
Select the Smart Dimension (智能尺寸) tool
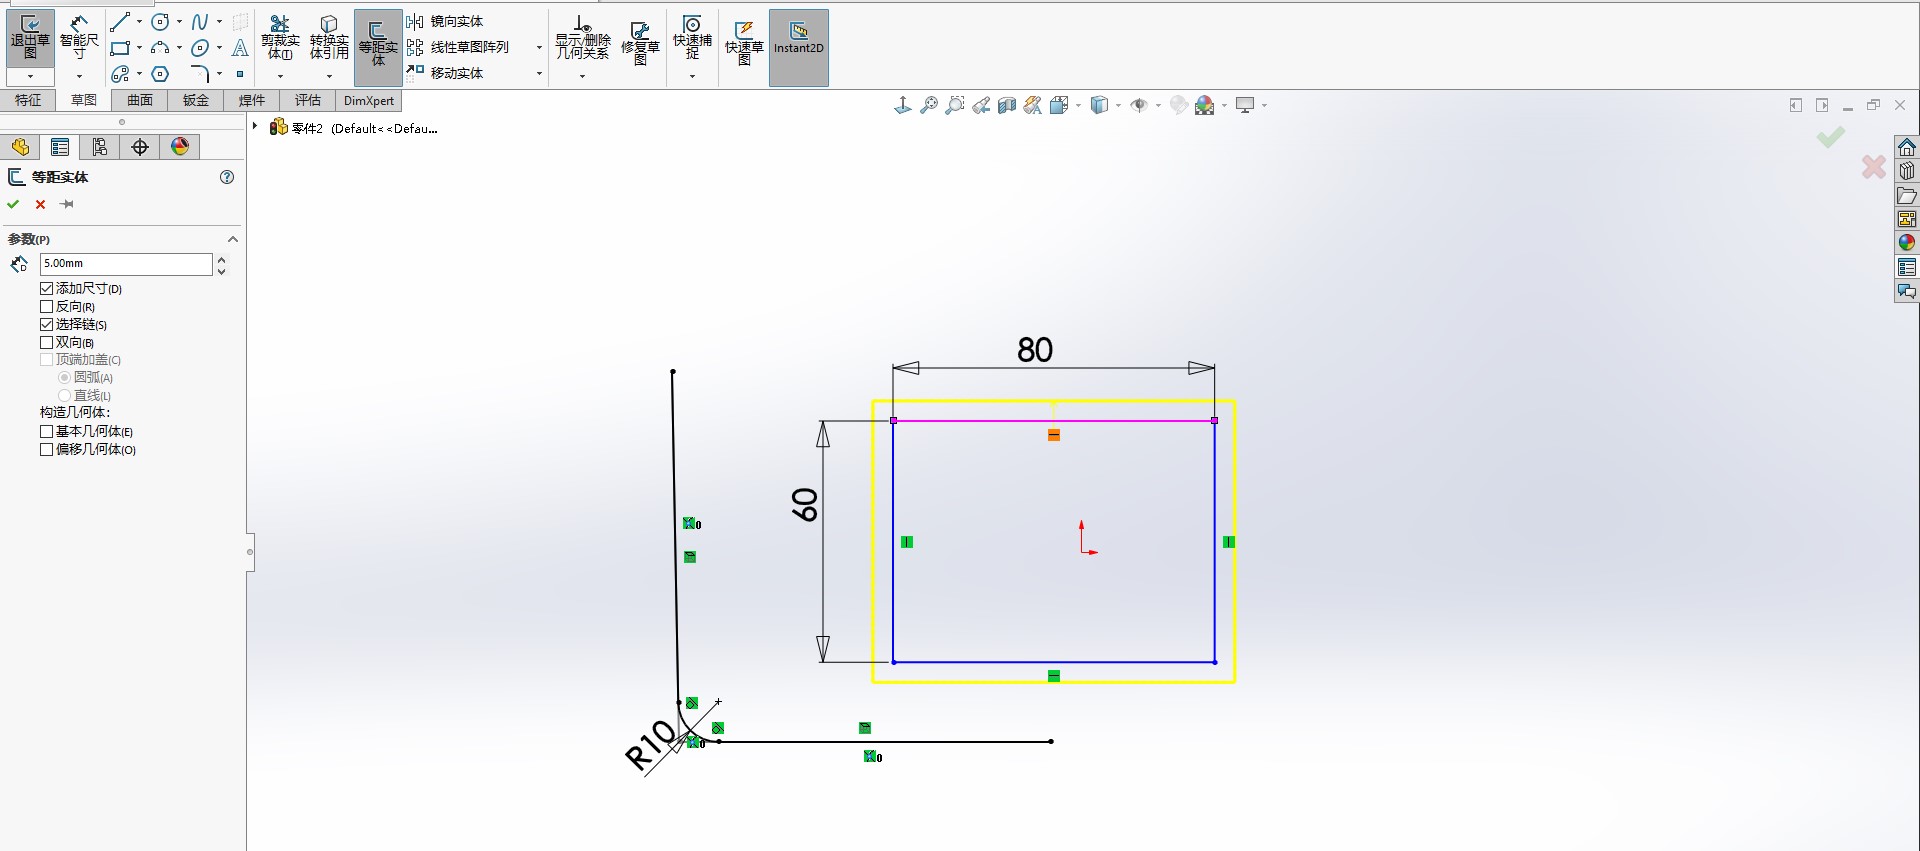[x=79, y=38]
